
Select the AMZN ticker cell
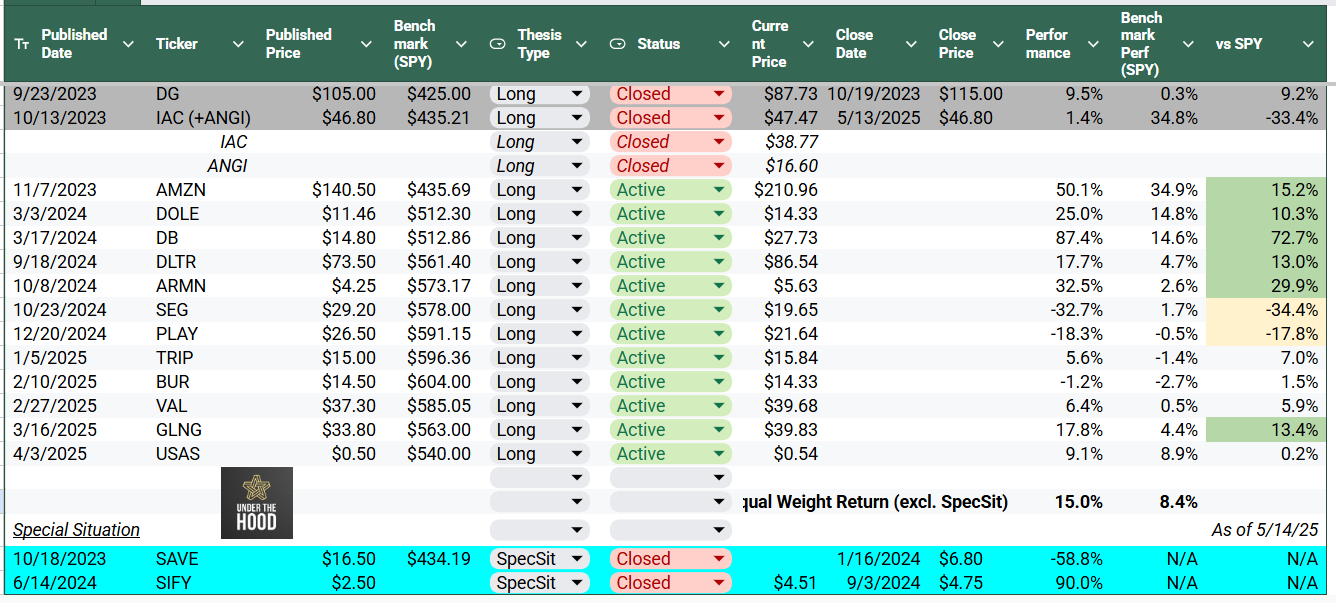pos(183,190)
